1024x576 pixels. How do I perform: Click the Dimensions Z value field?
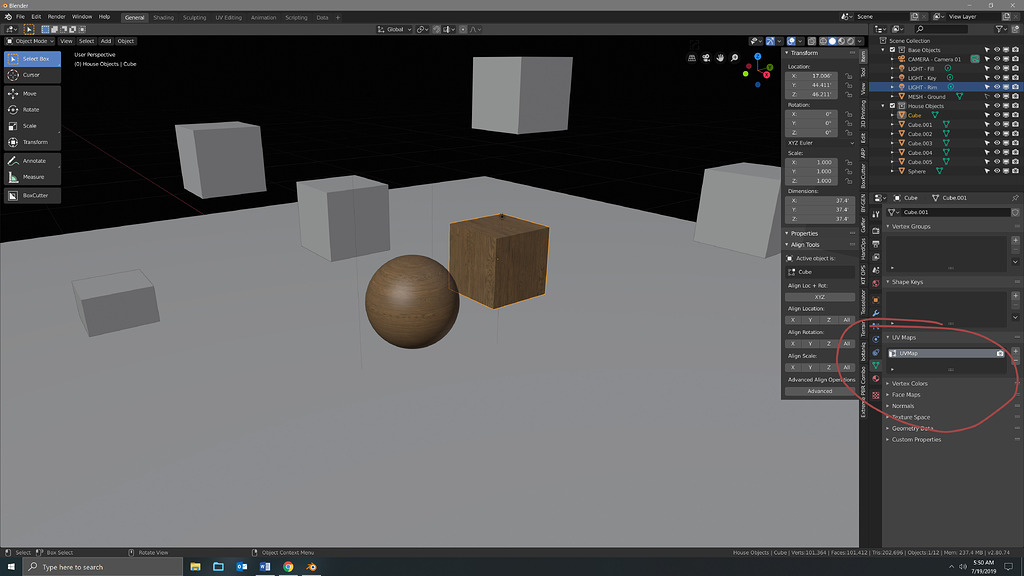pos(819,219)
